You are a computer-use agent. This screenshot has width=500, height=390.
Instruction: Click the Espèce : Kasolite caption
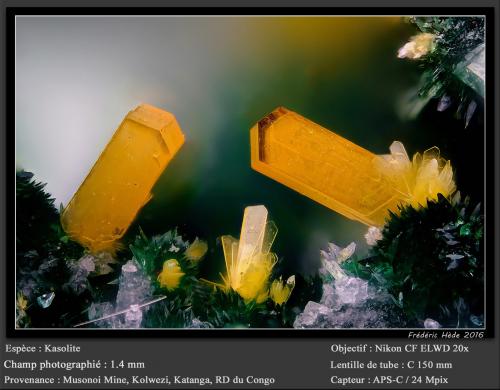(x=43, y=348)
